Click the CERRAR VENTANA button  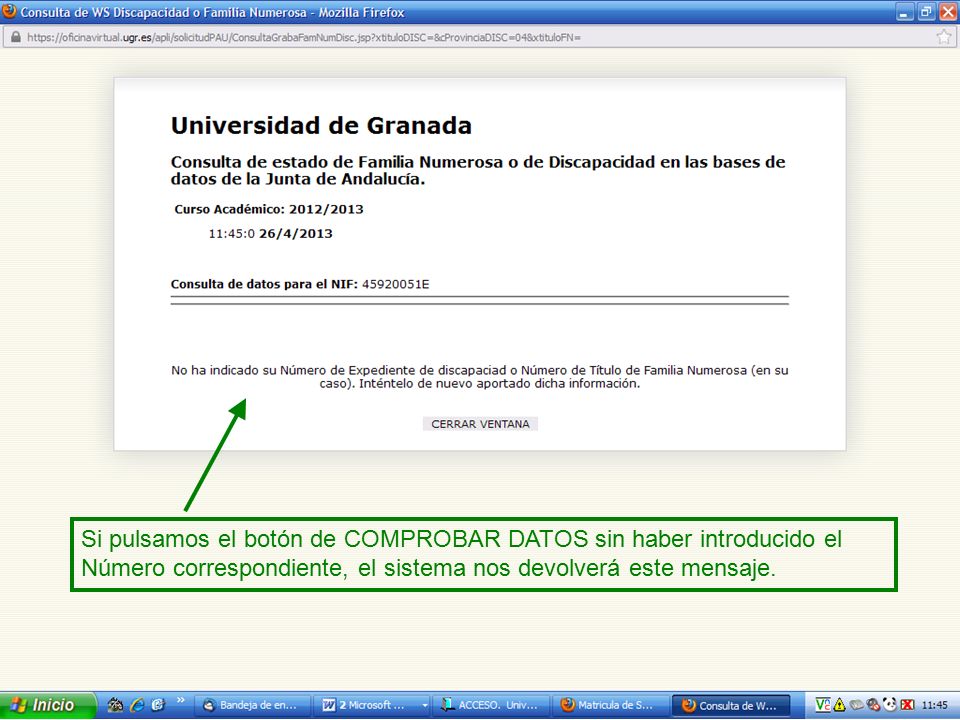[480, 424]
